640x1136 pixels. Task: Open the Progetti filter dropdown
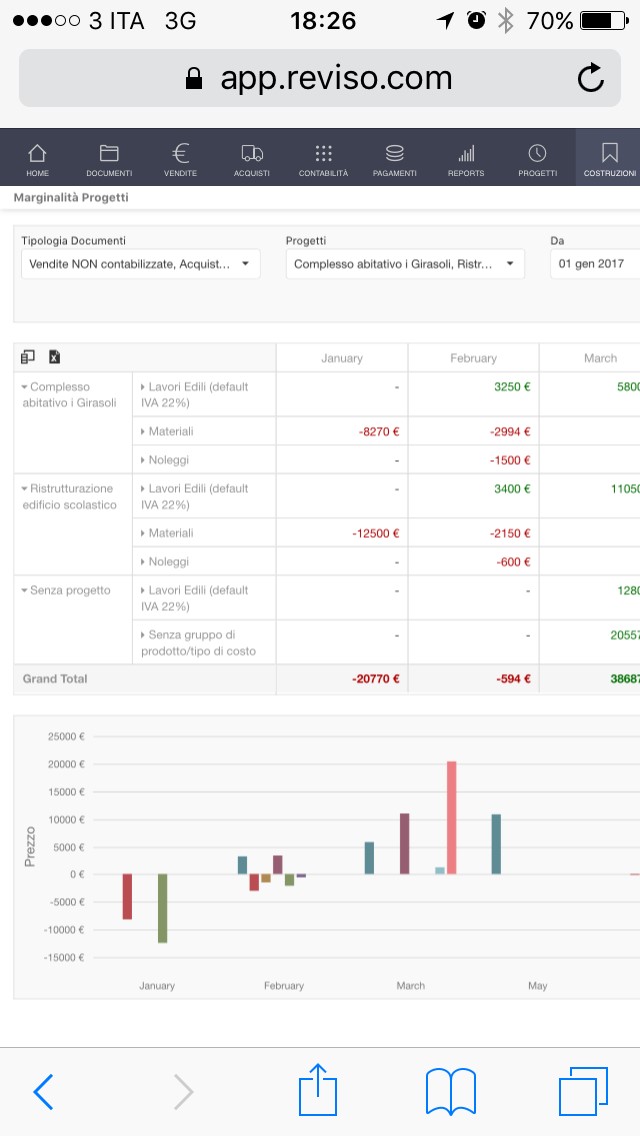pos(405,264)
